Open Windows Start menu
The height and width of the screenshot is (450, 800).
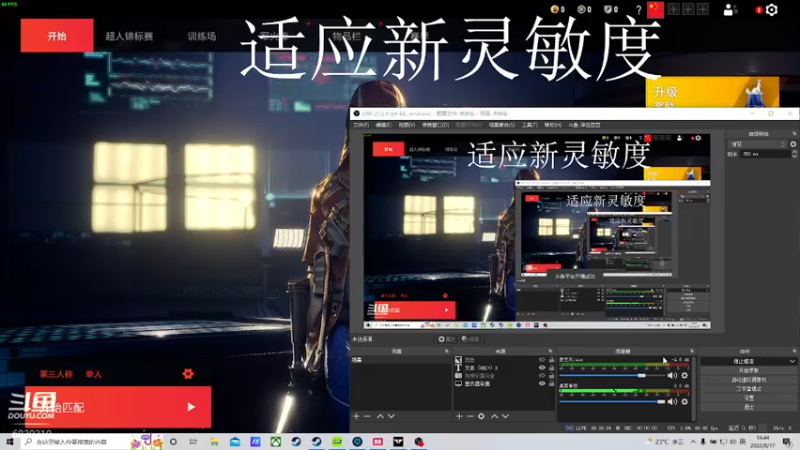(9, 441)
